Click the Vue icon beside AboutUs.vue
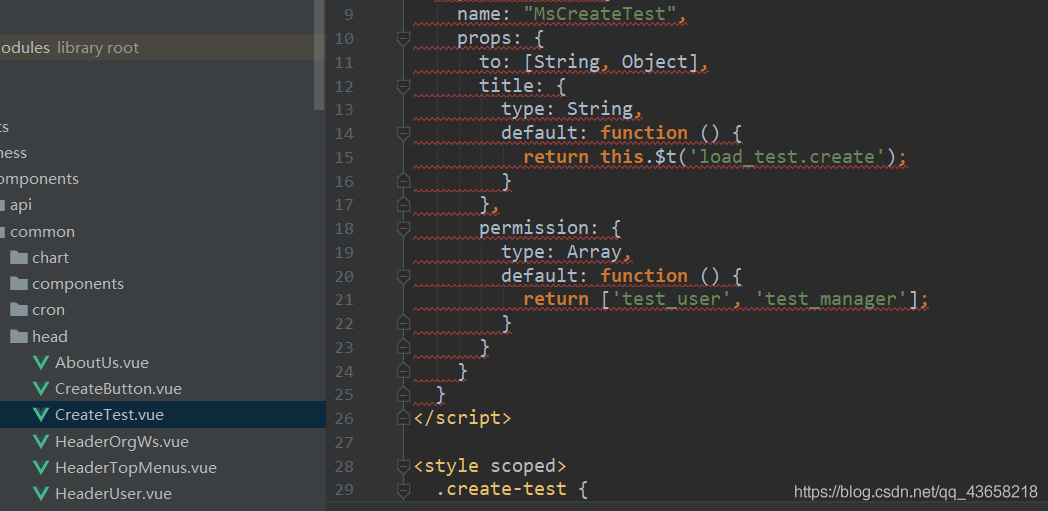The height and width of the screenshot is (511, 1048). pos(41,362)
